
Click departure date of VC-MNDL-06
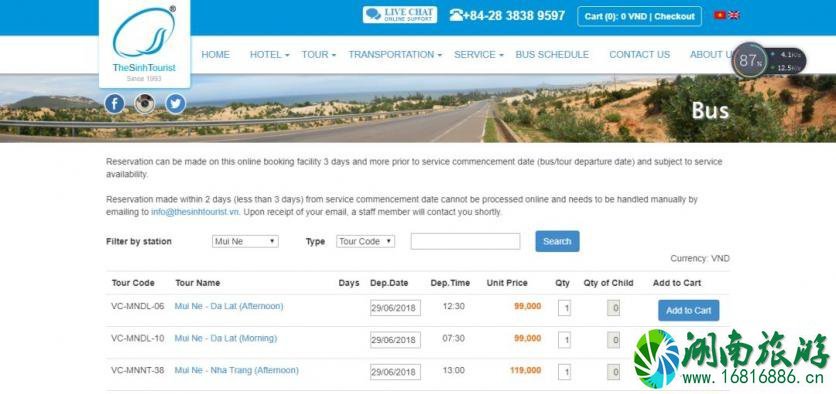[x=395, y=308]
